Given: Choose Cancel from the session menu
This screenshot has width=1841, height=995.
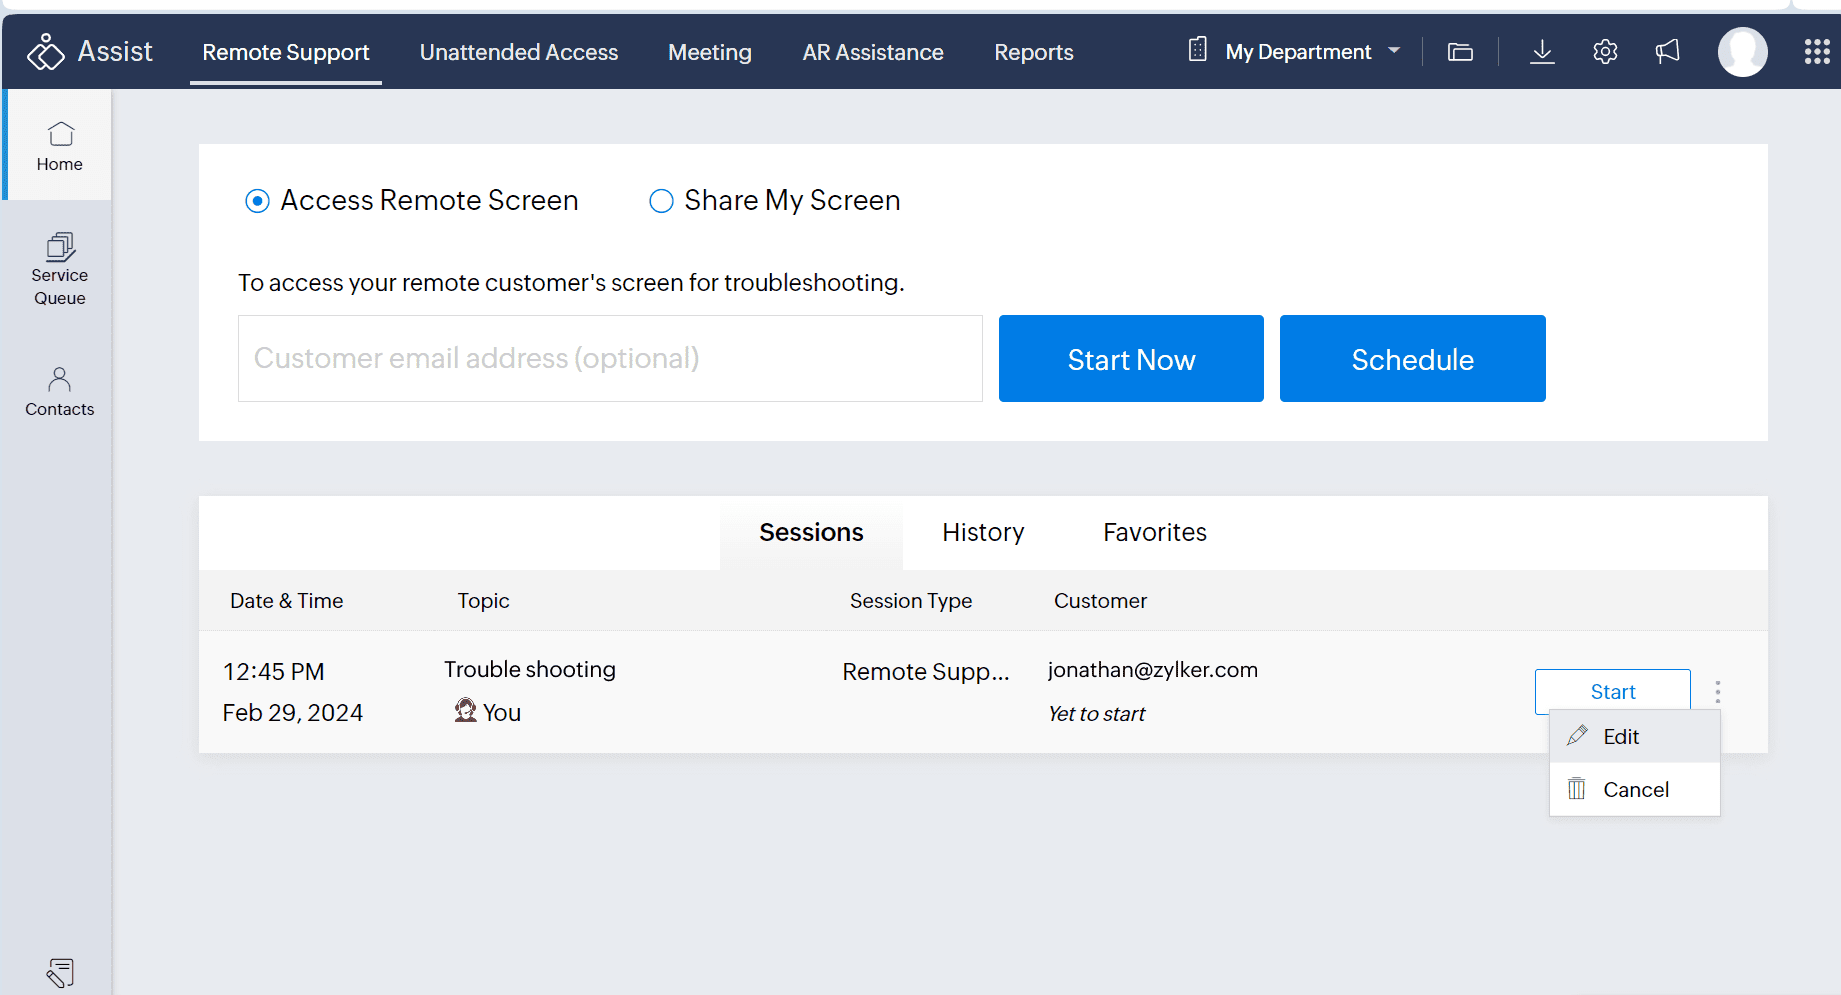Looking at the screenshot, I should click(x=1634, y=790).
